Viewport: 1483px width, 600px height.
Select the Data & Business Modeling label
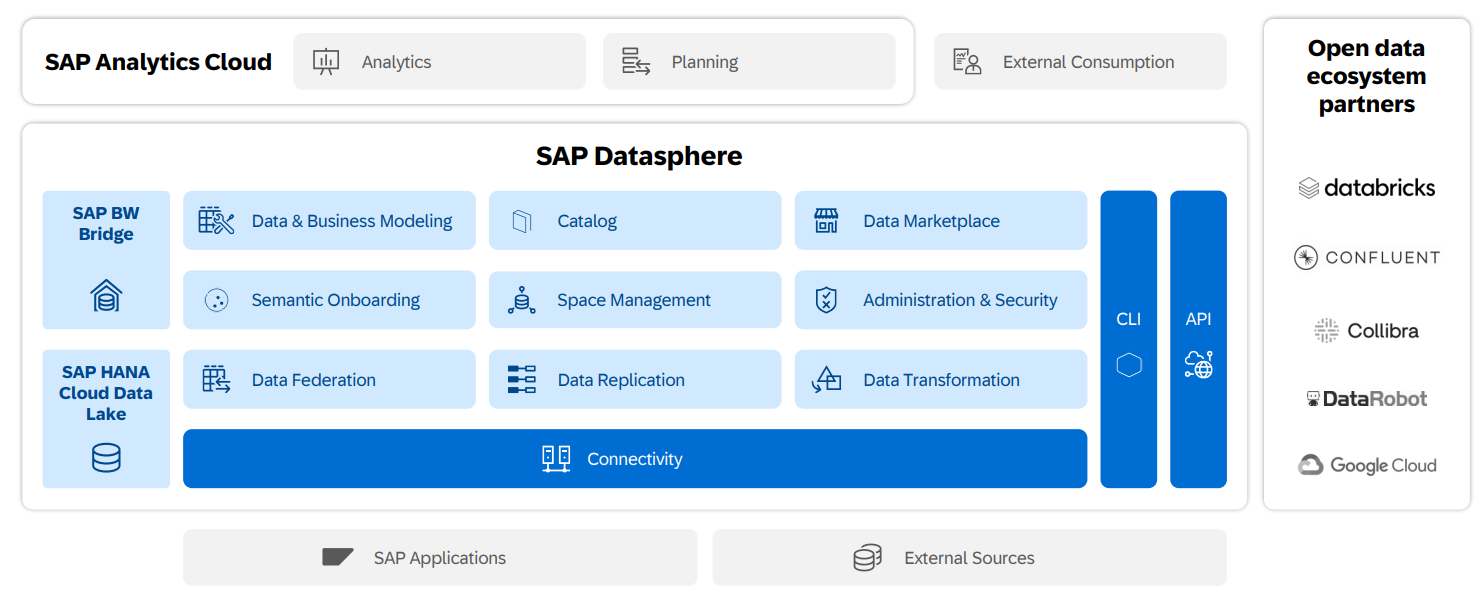click(x=352, y=221)
